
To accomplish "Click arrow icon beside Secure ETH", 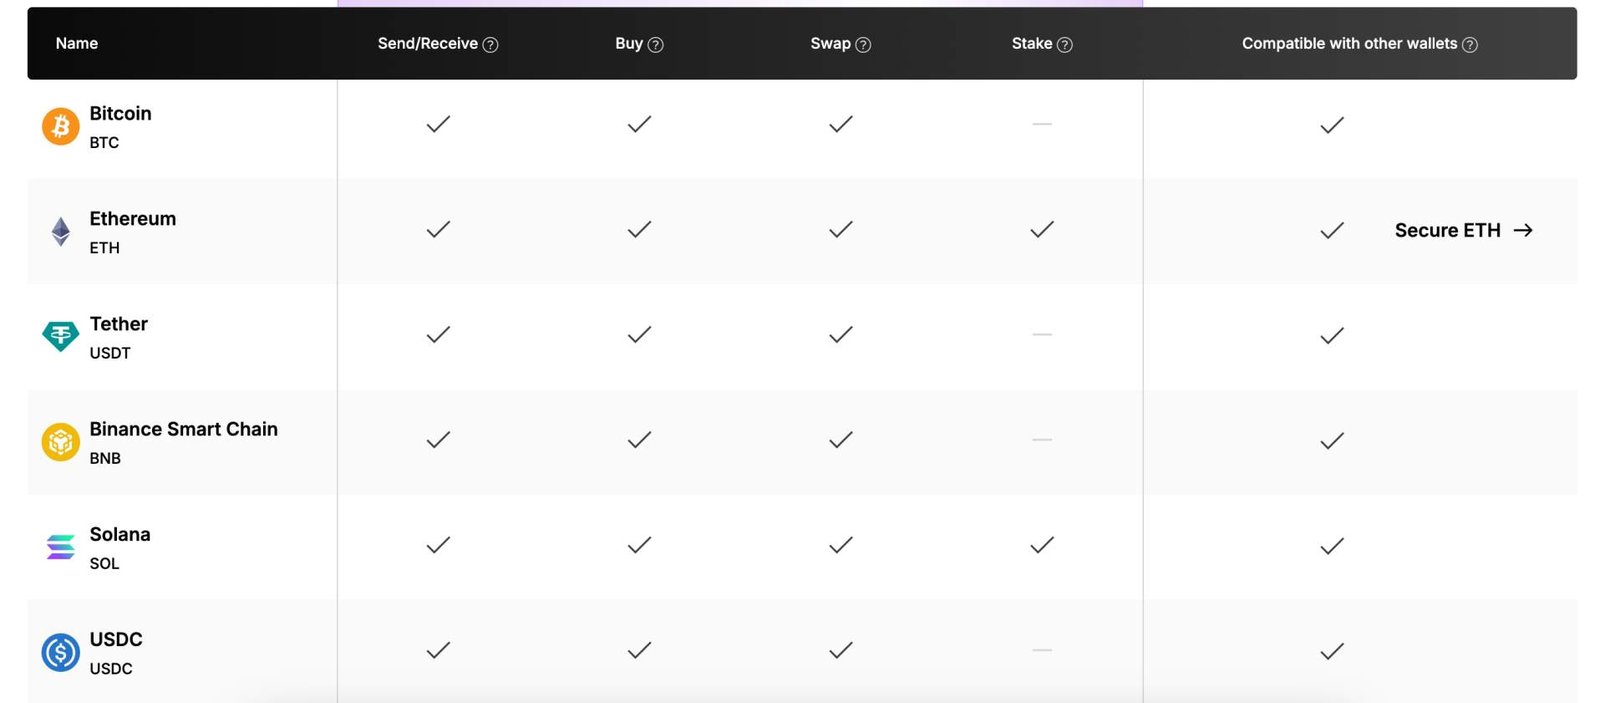I will (x=1523, y=230).
